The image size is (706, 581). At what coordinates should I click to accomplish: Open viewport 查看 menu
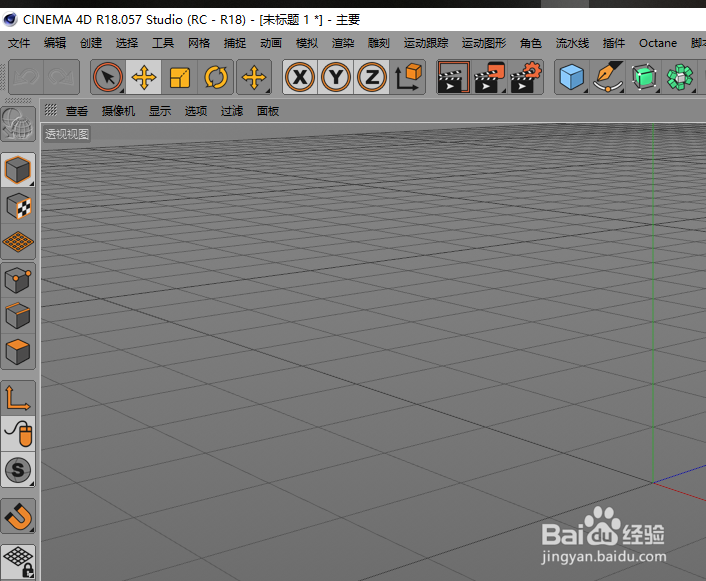pyautogui.click(x=77, y=111)
